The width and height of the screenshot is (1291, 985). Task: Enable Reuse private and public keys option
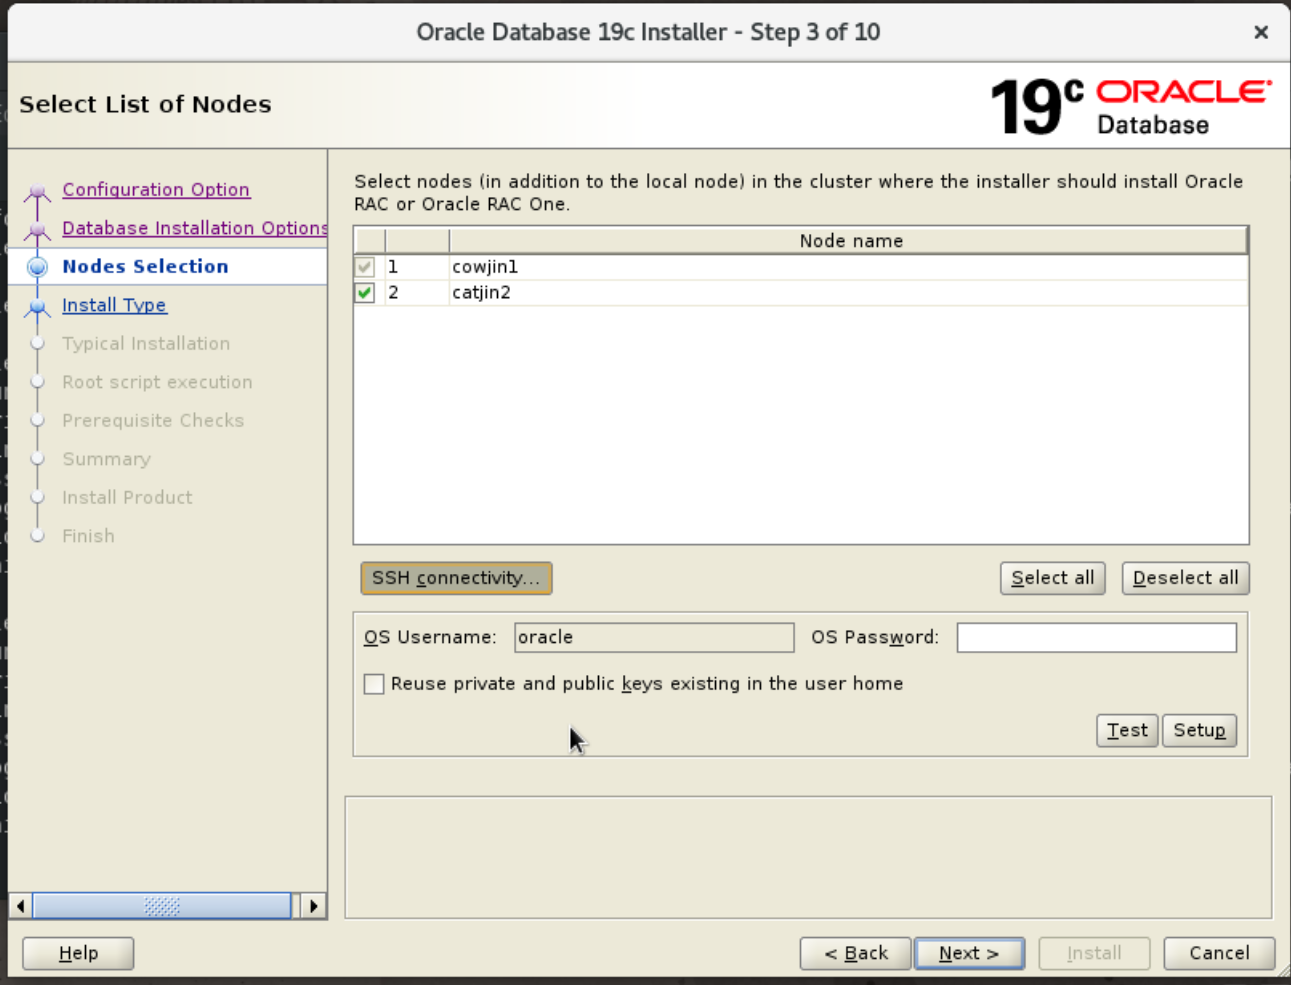click(x=374, y=684)
